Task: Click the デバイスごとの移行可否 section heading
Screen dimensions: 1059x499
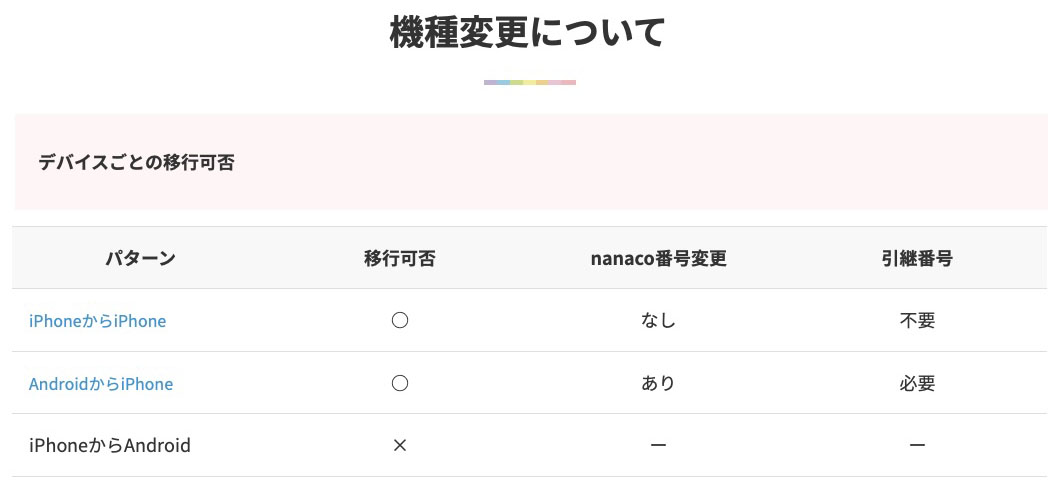Action: tap(136, 162)
